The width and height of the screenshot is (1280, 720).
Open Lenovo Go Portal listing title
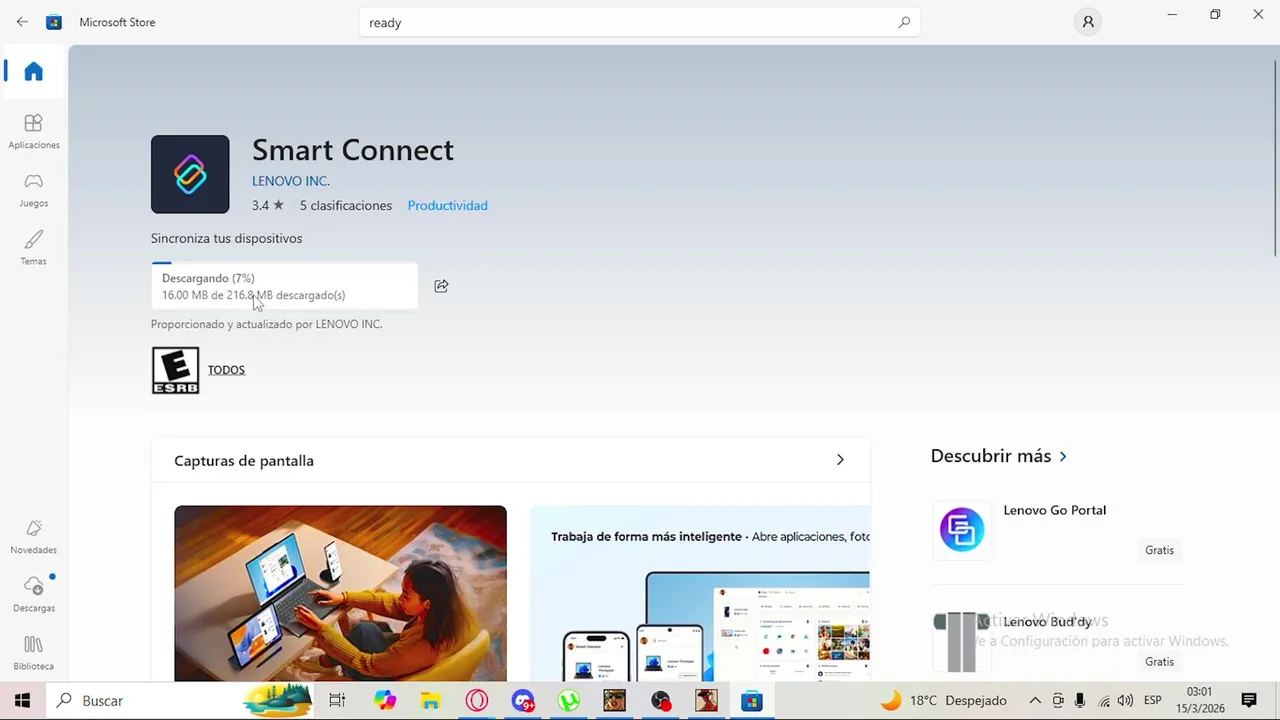pyautogui.click(x=1054, y=510)
